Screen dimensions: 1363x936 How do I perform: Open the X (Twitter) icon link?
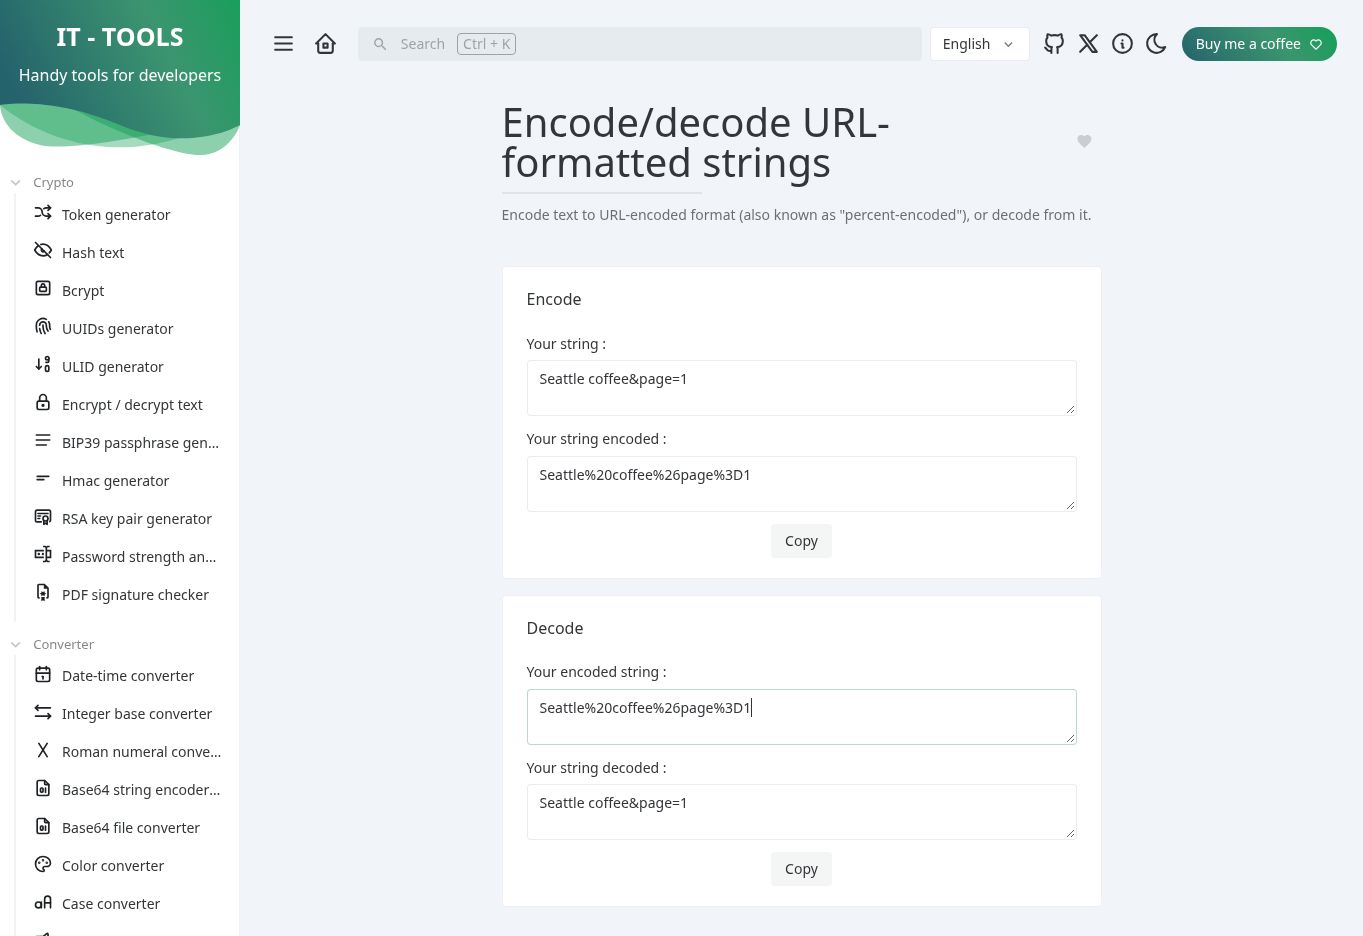point(1088,44)
